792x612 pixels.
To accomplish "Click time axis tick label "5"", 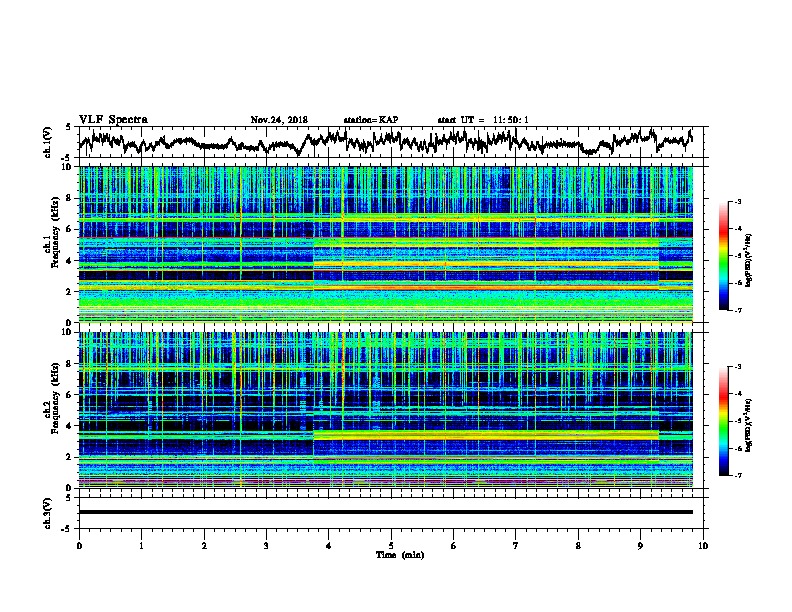I will [391, 546].
